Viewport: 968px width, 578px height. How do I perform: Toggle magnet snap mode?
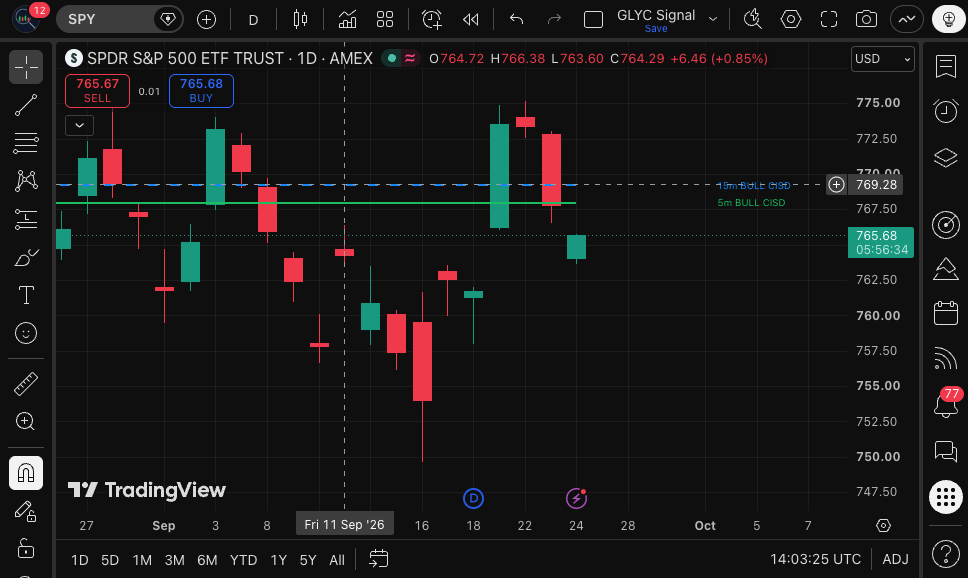point(26,473)
